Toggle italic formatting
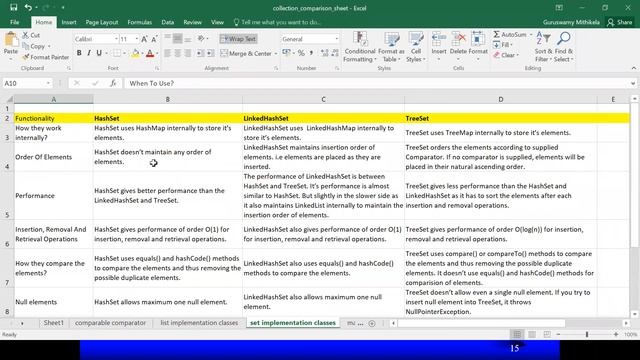The height and width of the screenshot is (360, 640). pos(89,53)
